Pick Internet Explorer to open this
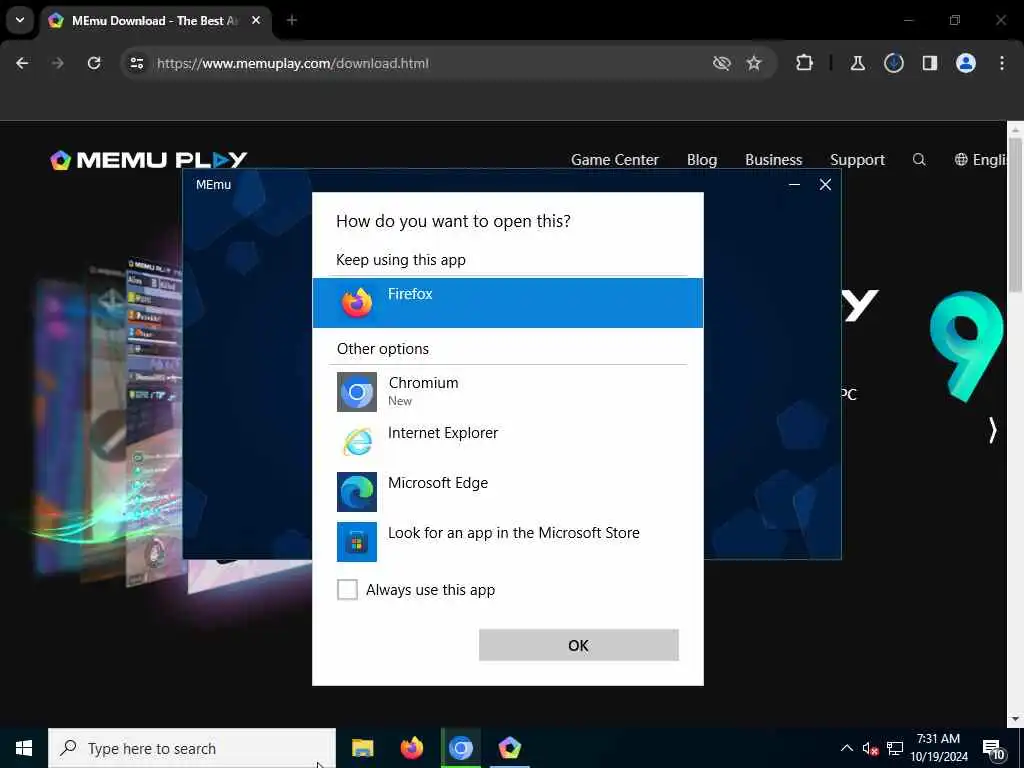Screen dimensions: 1024x768 click(x=507, y=441)
